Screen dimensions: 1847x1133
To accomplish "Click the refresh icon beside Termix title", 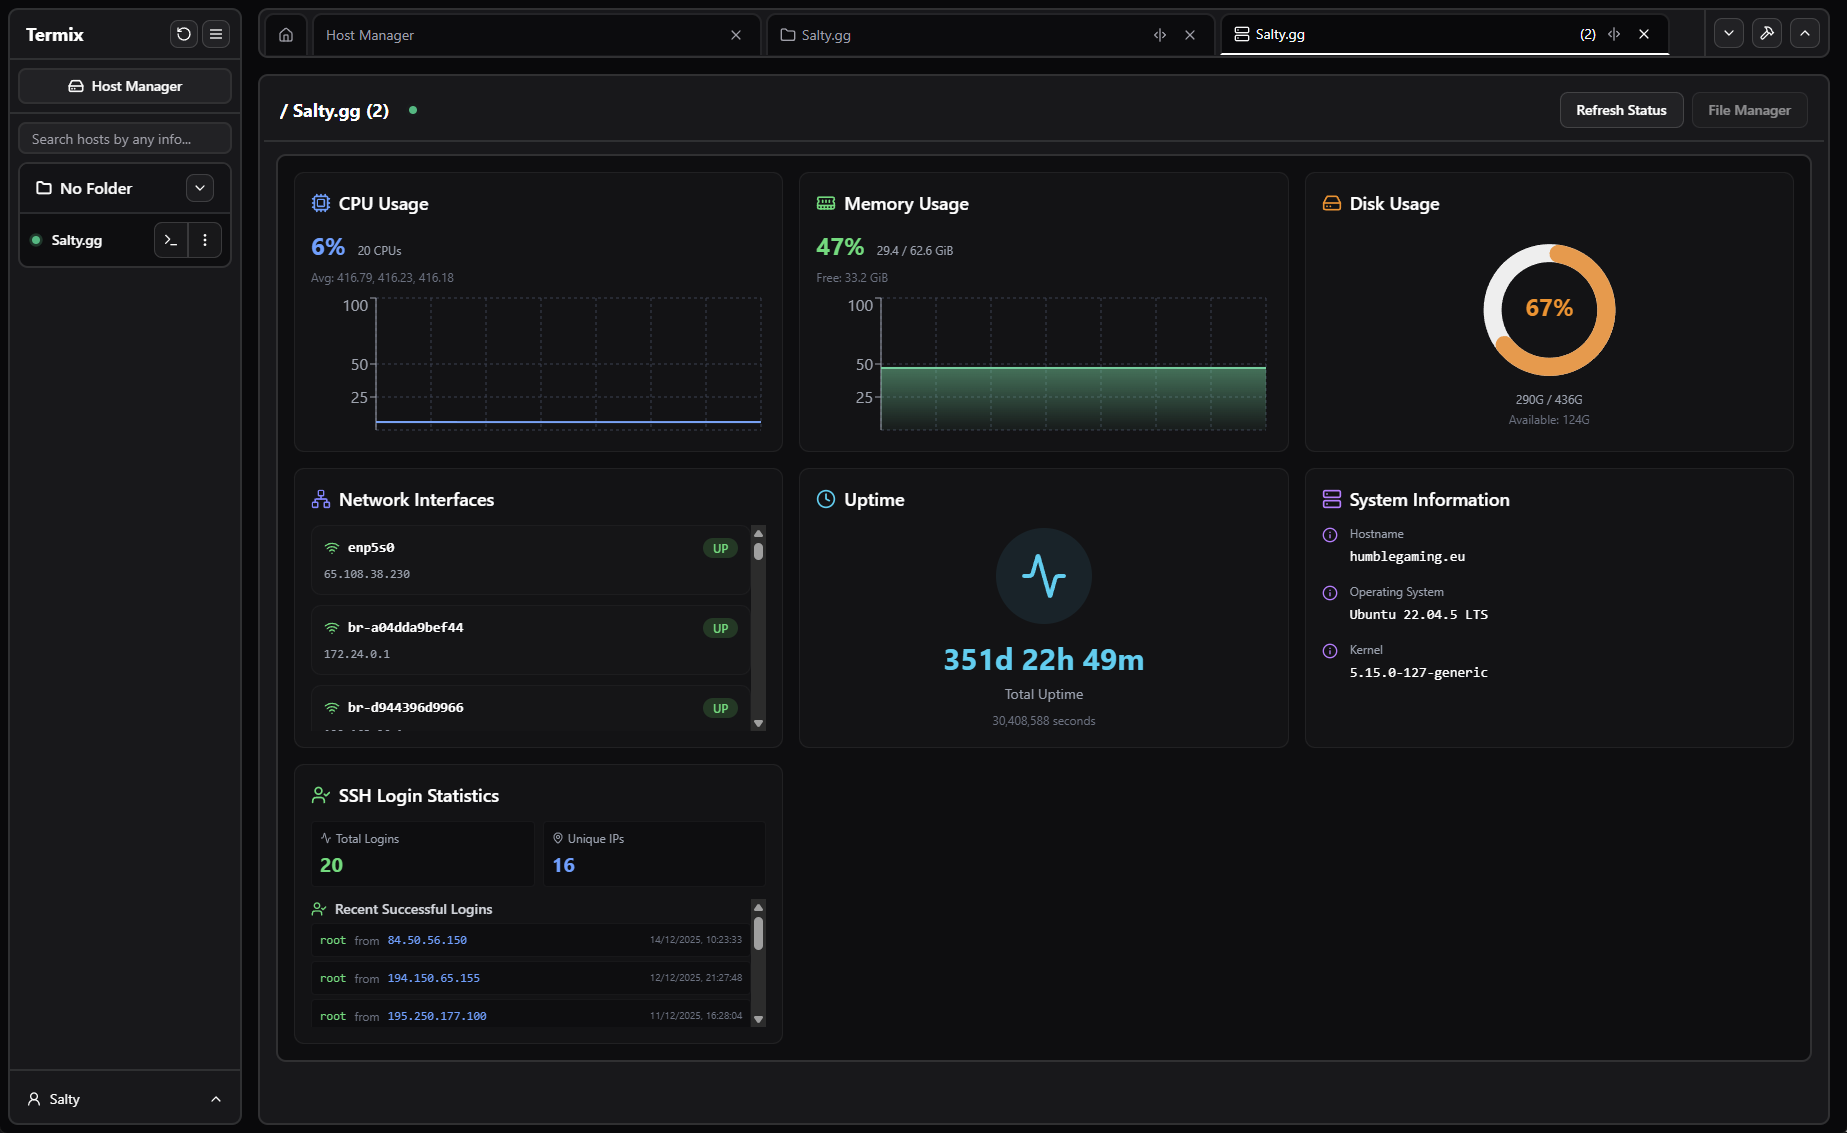I will point(184,34).
